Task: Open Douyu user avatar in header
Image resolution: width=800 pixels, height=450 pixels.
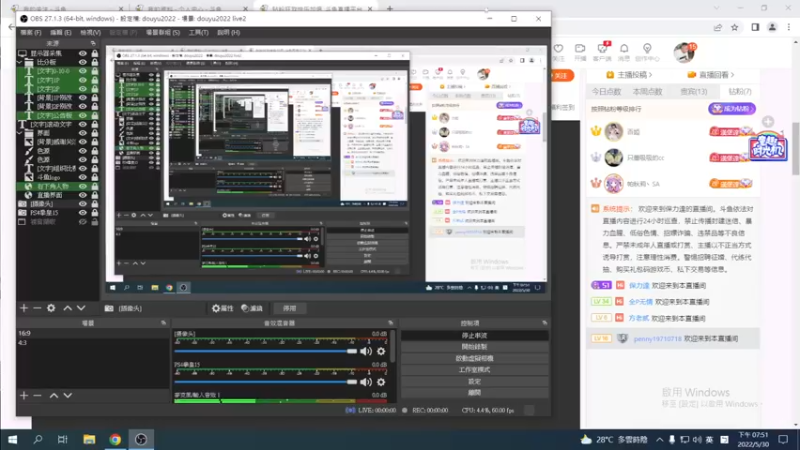Action: (x=683, y=53)
